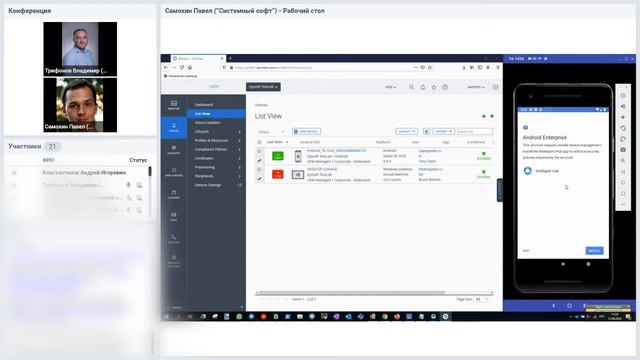The height and width of the screenshot is (360, 640).
Task: Click the ADD DEVICE button
Action: [307, 131]
